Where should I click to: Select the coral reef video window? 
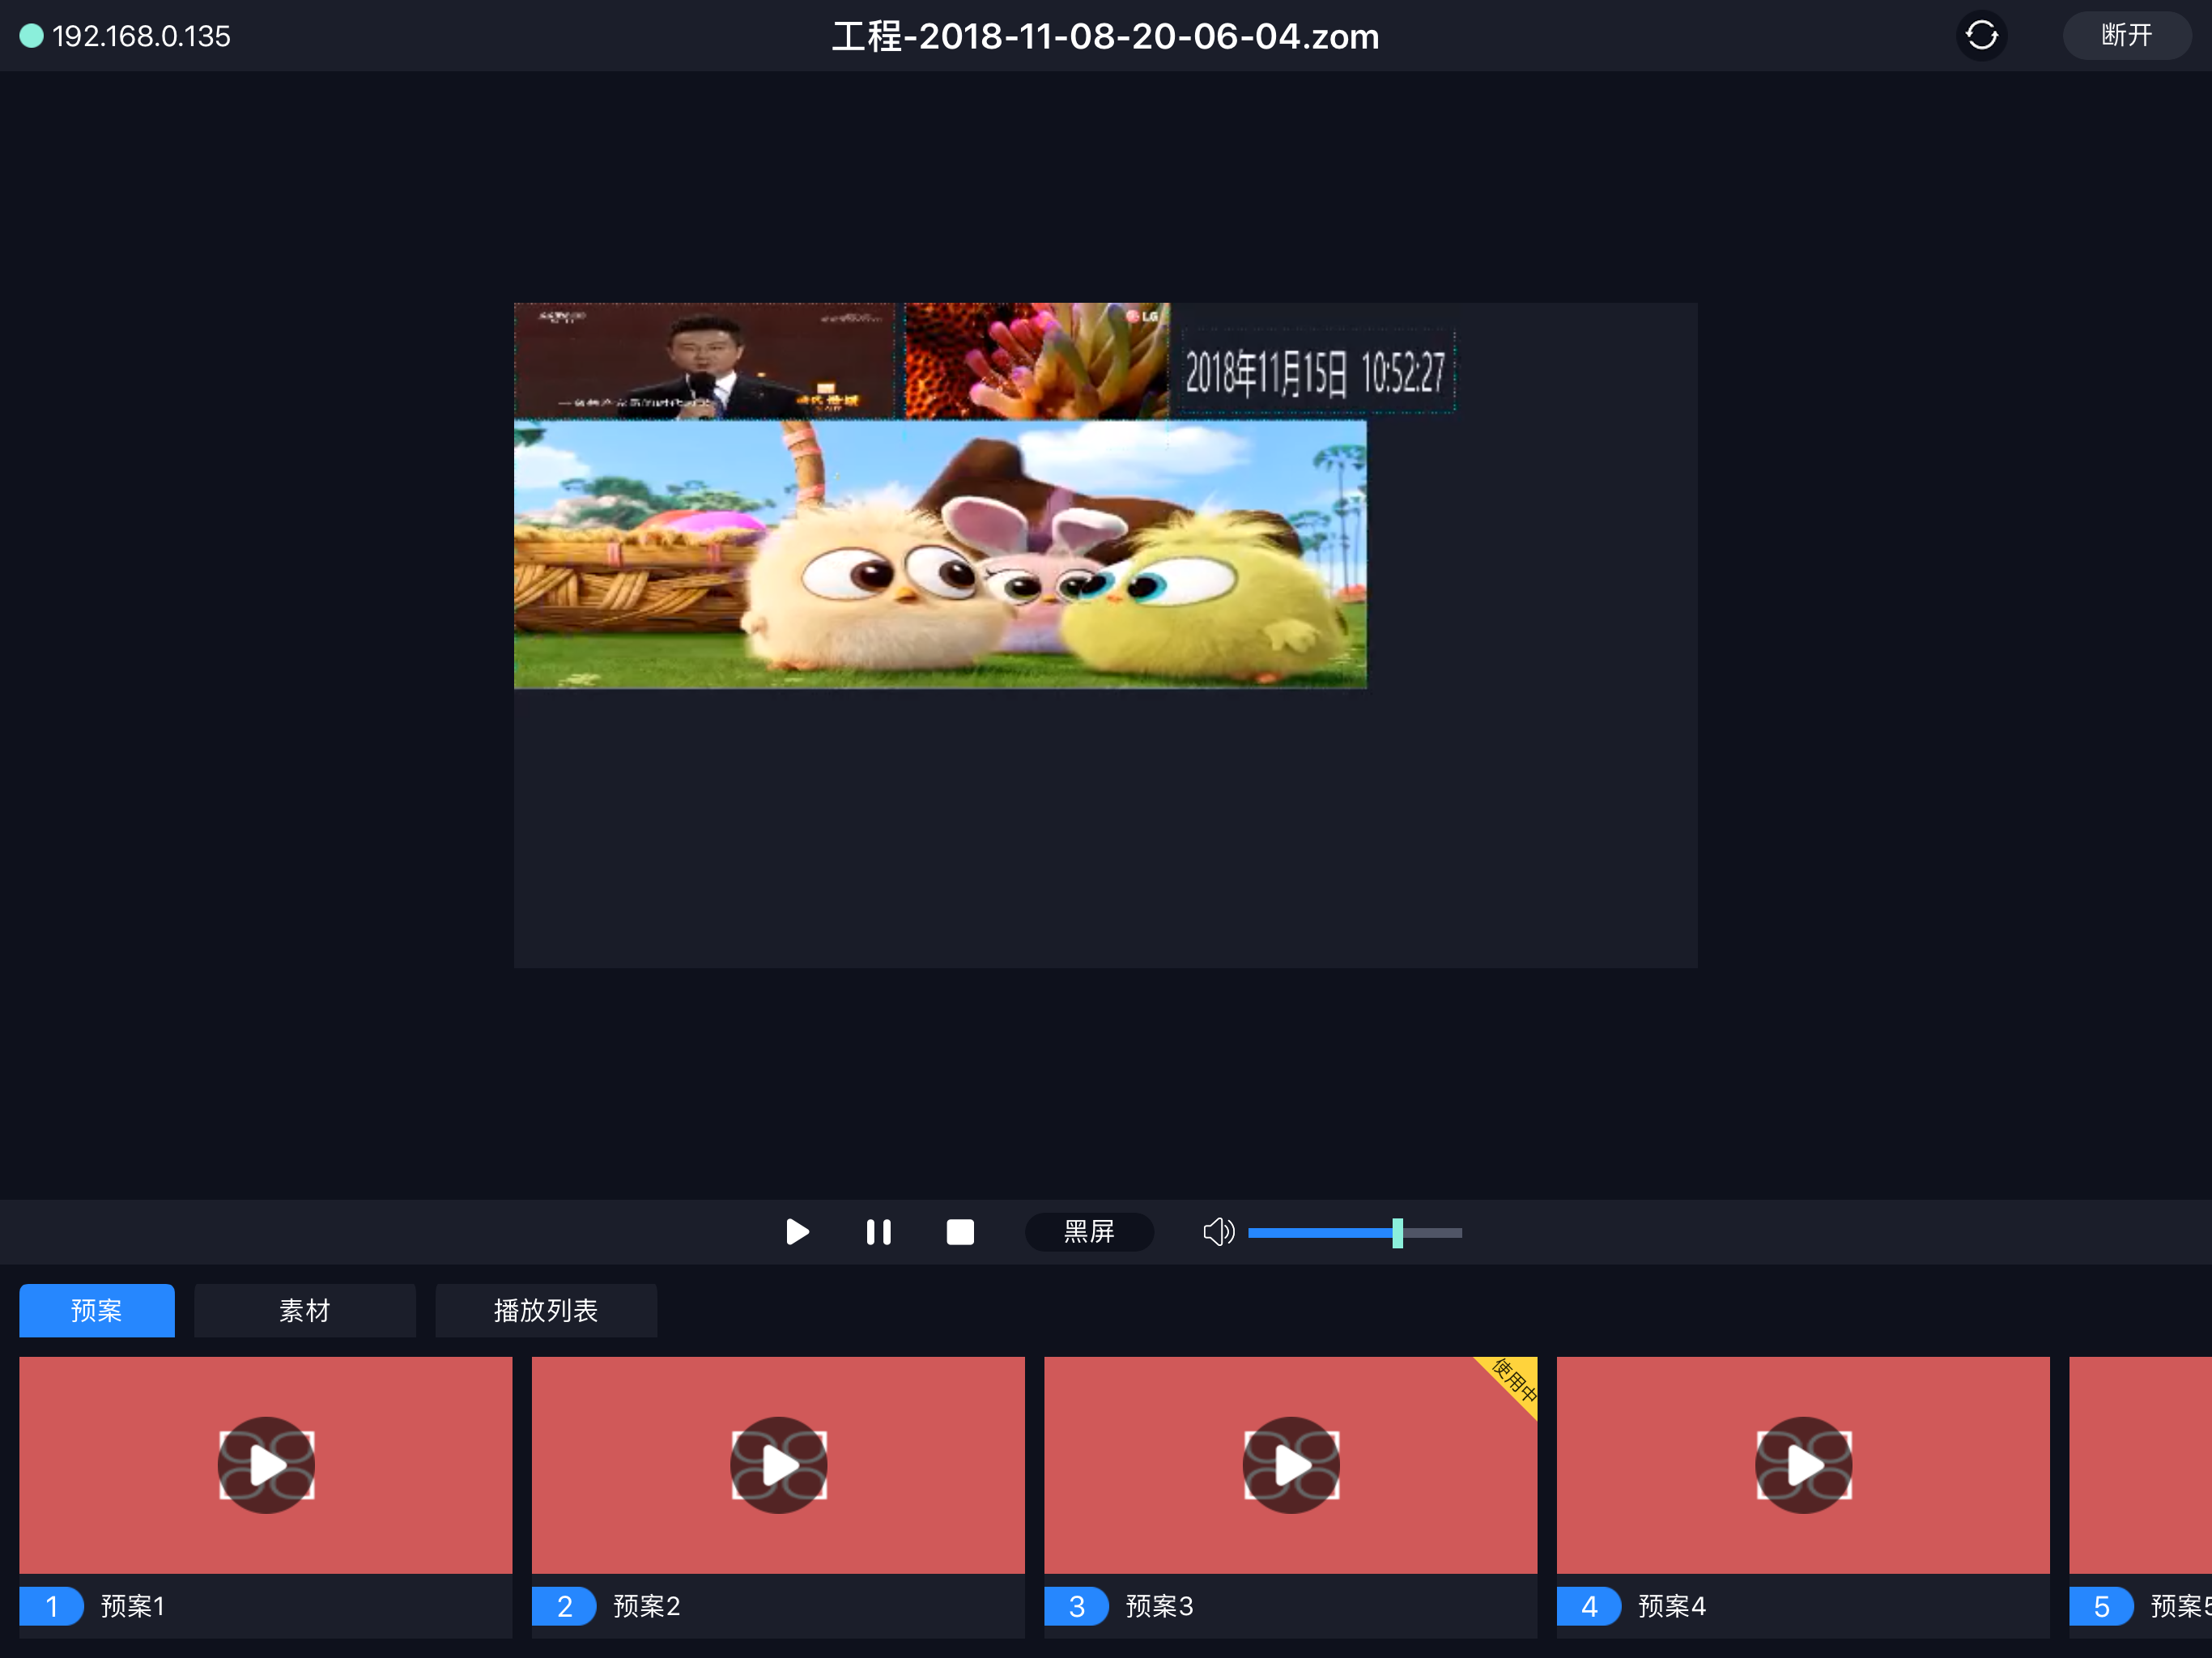1036,361
